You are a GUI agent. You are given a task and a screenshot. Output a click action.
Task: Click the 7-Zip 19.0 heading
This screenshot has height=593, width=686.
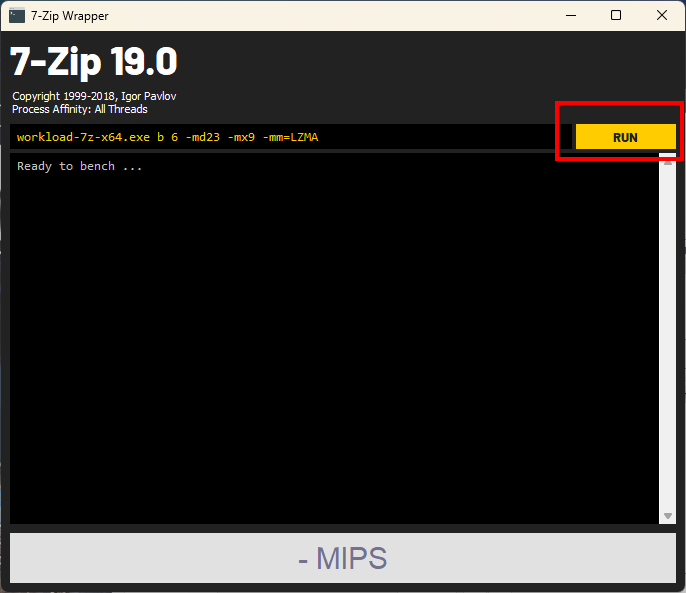point(94,62)
